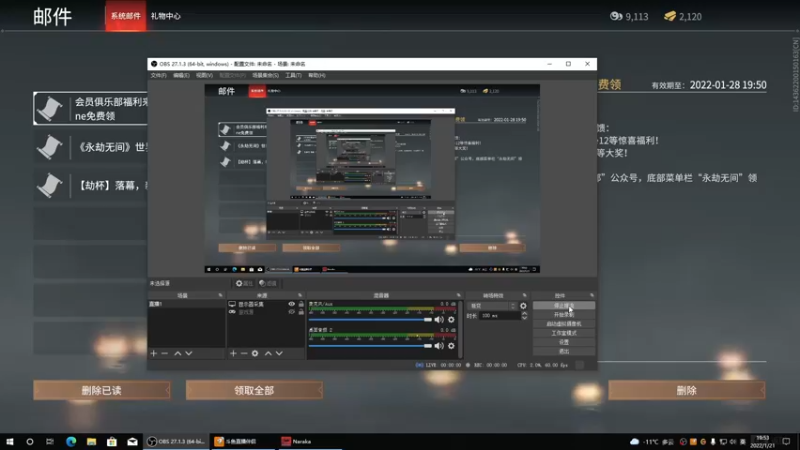Open Scene Collection menu in OBS
The height and width of the screenshot is (450, 800).
click(x=265, y=75)
